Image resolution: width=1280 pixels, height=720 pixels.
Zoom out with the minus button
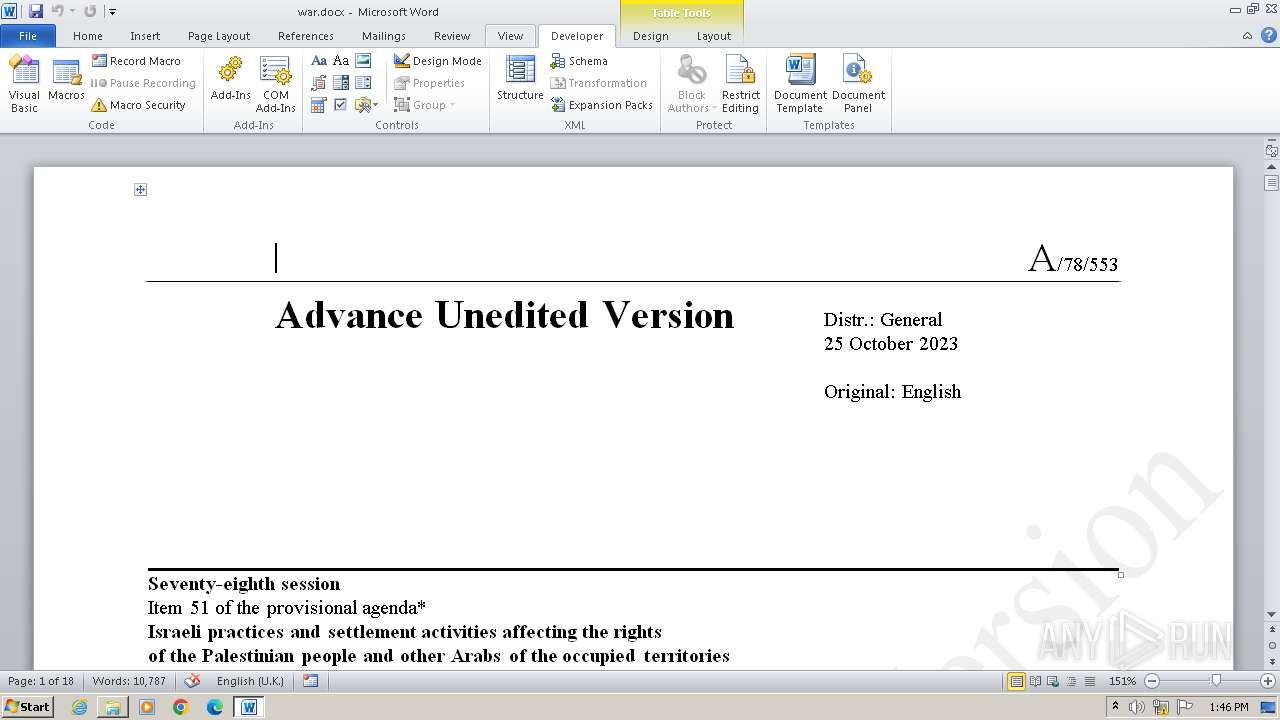pyautogui.click(x=1151, y=681)
